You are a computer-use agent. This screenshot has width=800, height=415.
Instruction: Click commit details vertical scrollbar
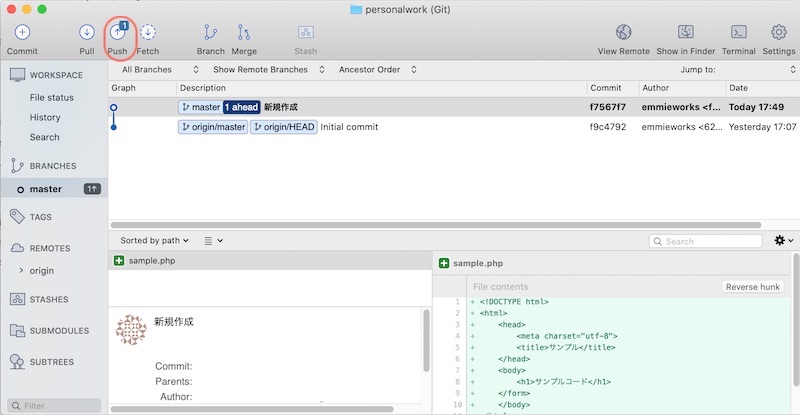(426, 340)
